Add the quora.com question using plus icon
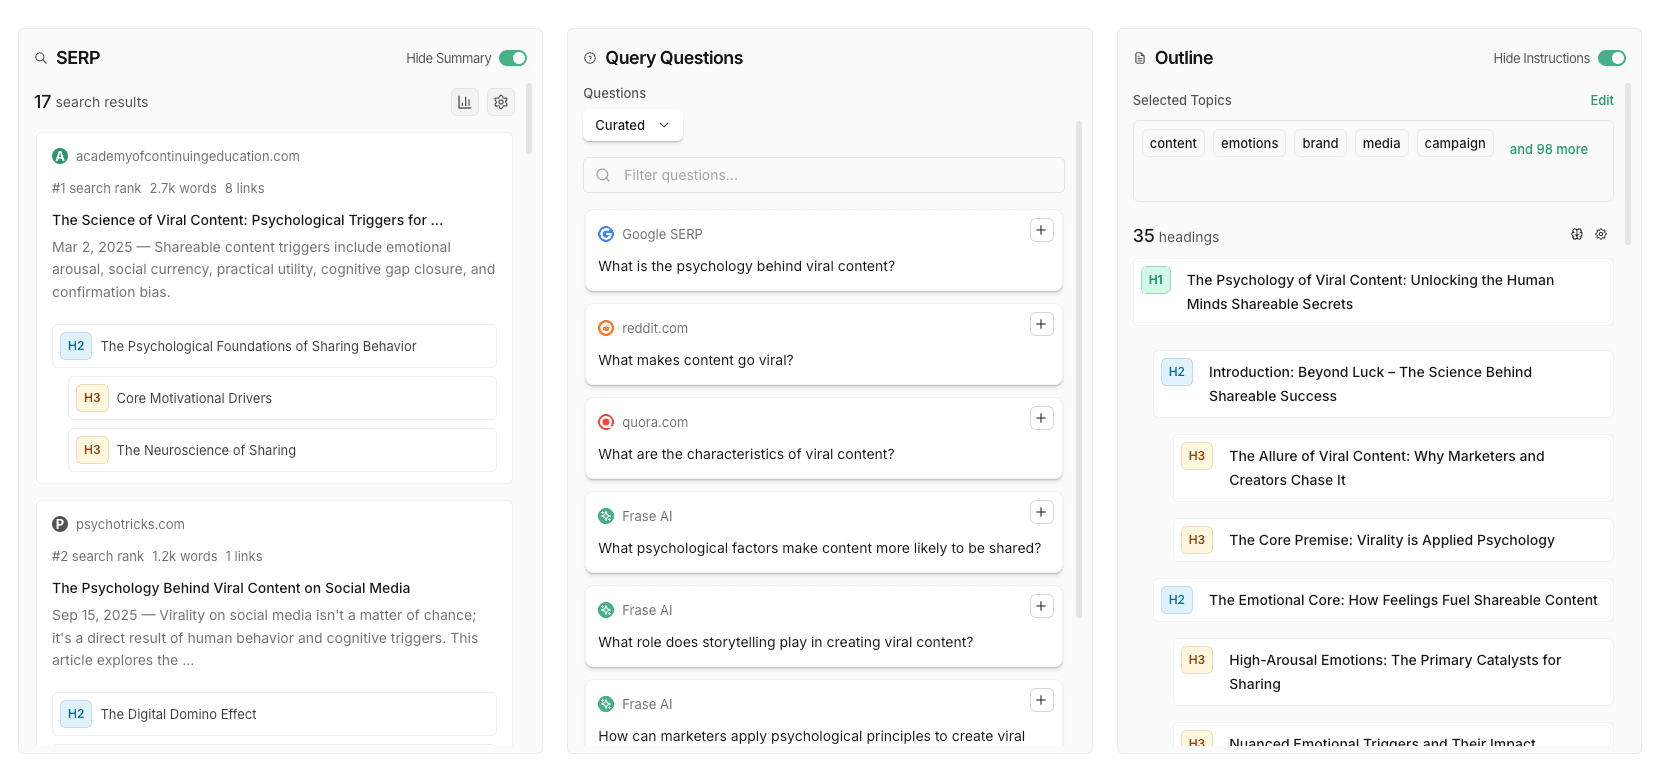The height and width of the screenshot is (768, 1663). coord(1041,419)
